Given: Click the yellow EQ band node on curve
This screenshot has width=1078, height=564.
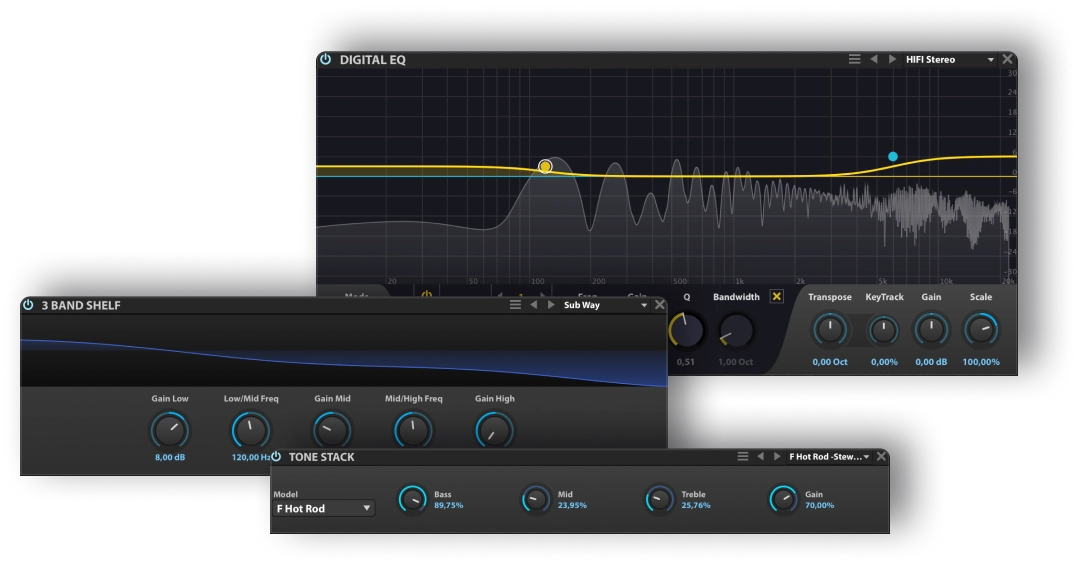Looking at the screenshot, I should tap(545, 166).
